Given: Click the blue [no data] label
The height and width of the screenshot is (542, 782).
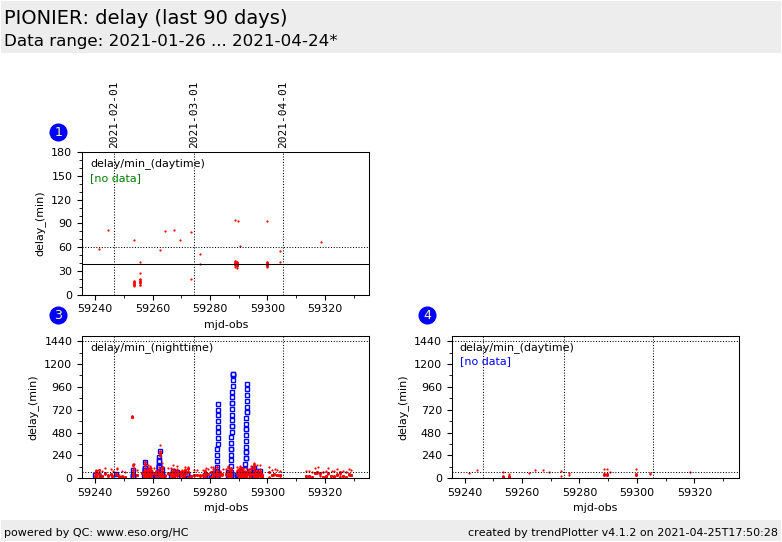Looking at the screenshot, I should point(485,361).
